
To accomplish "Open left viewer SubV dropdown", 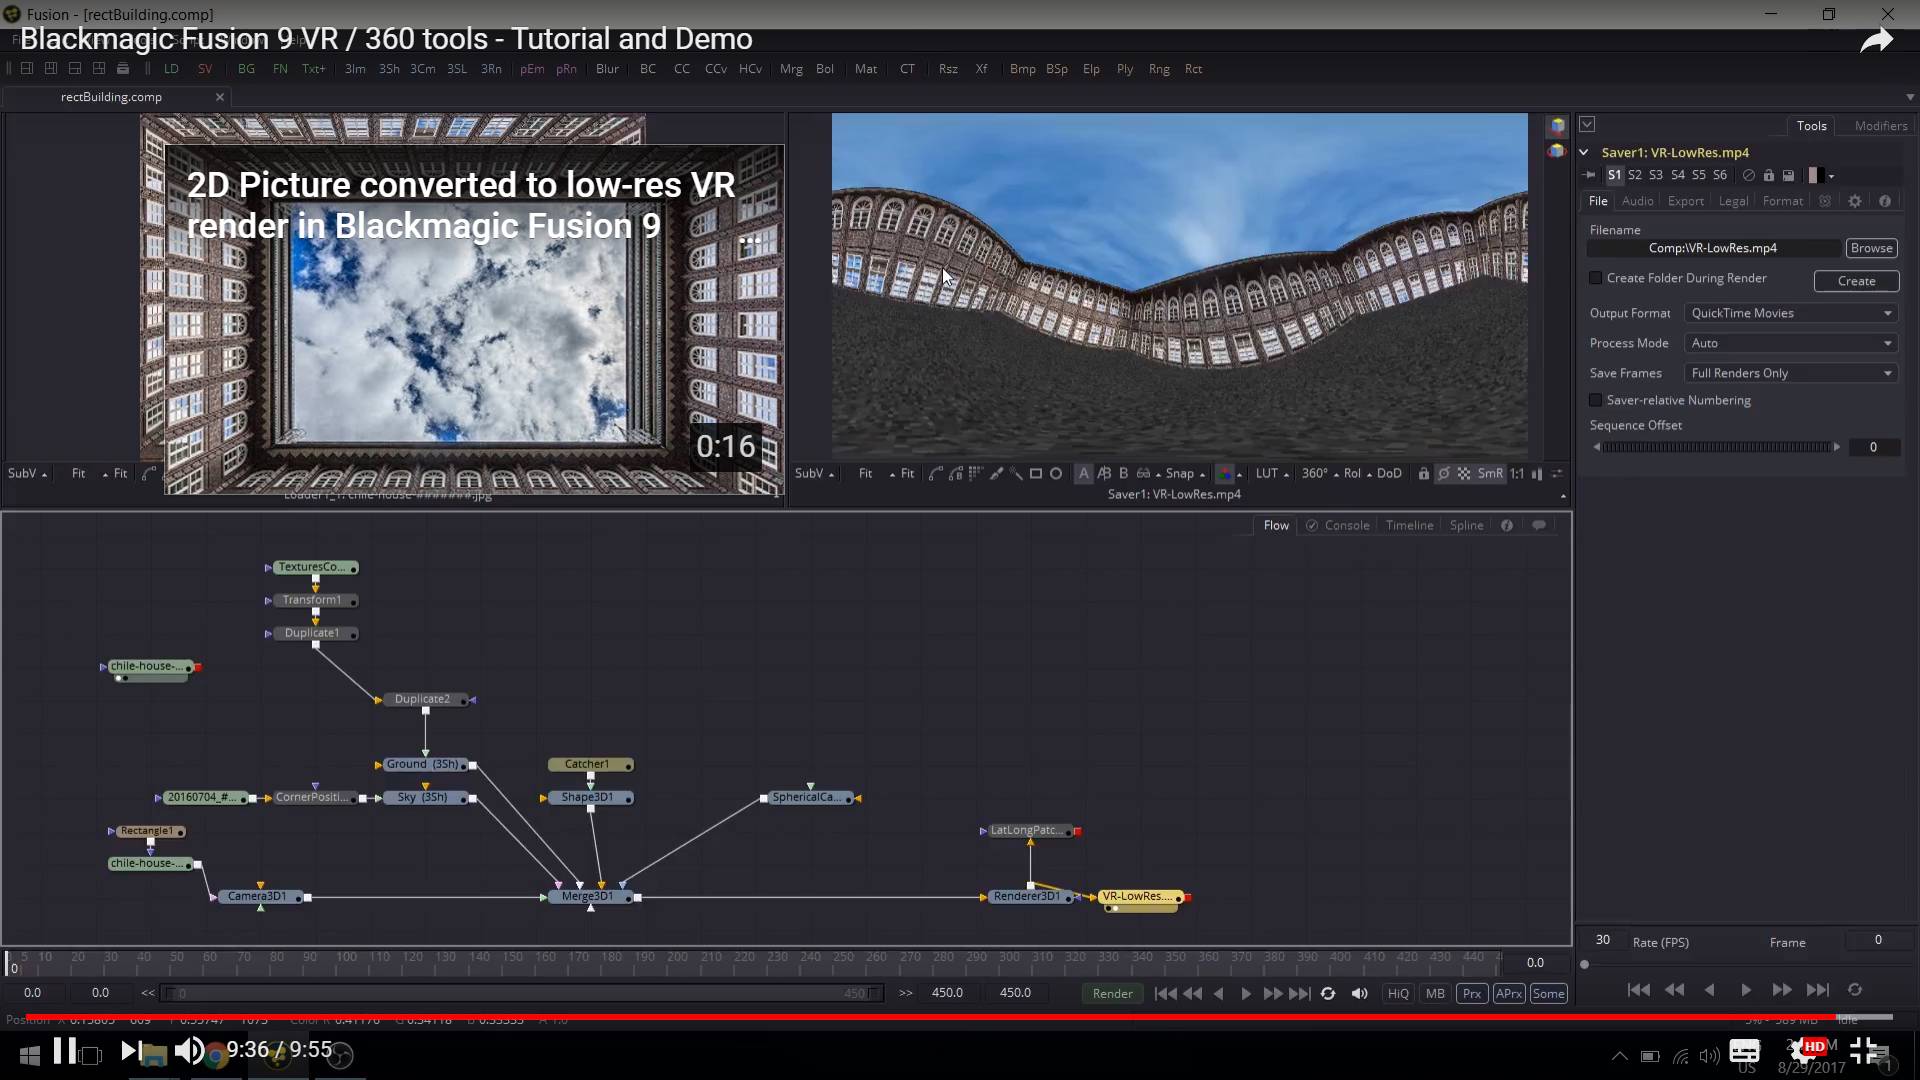I will [x=27, y=474].
